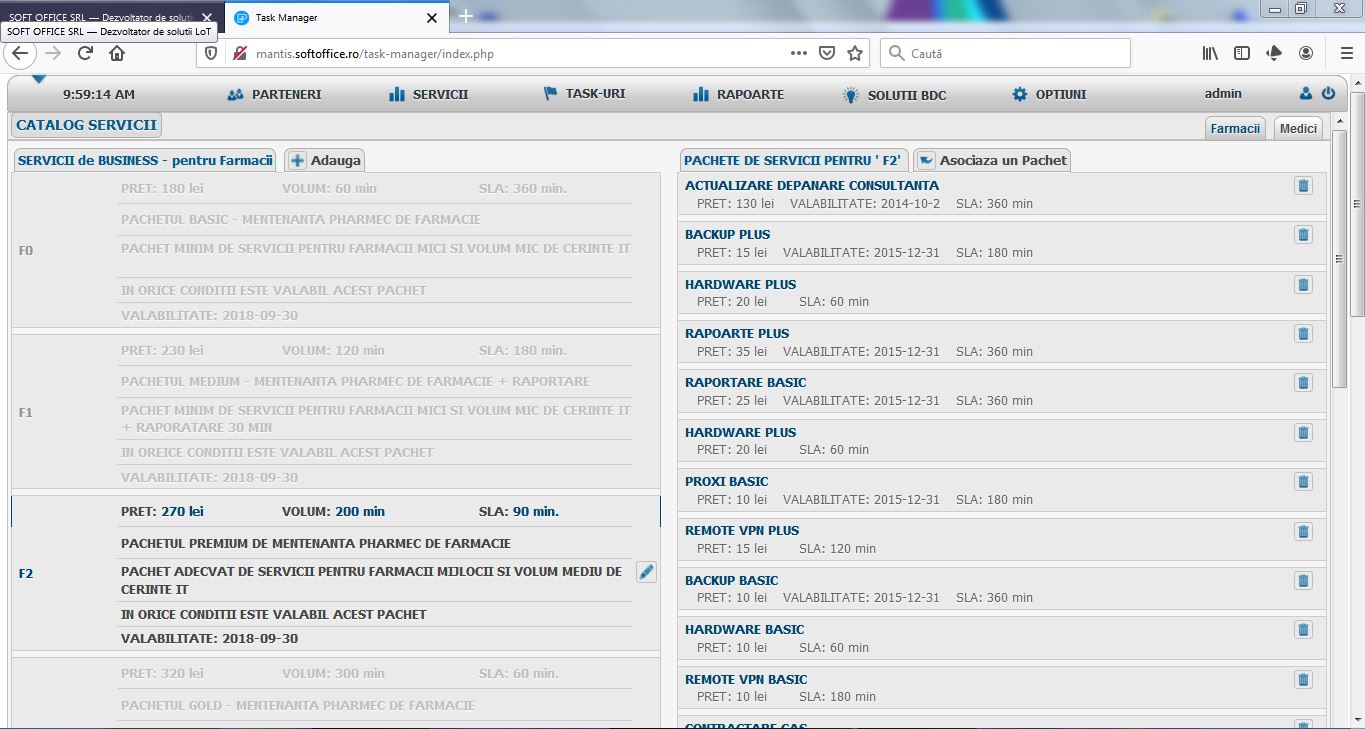Screen dimensions: 1365x729
Task: Click trash icon for BACKUP PLUS
Action: tap(1303, 235)
